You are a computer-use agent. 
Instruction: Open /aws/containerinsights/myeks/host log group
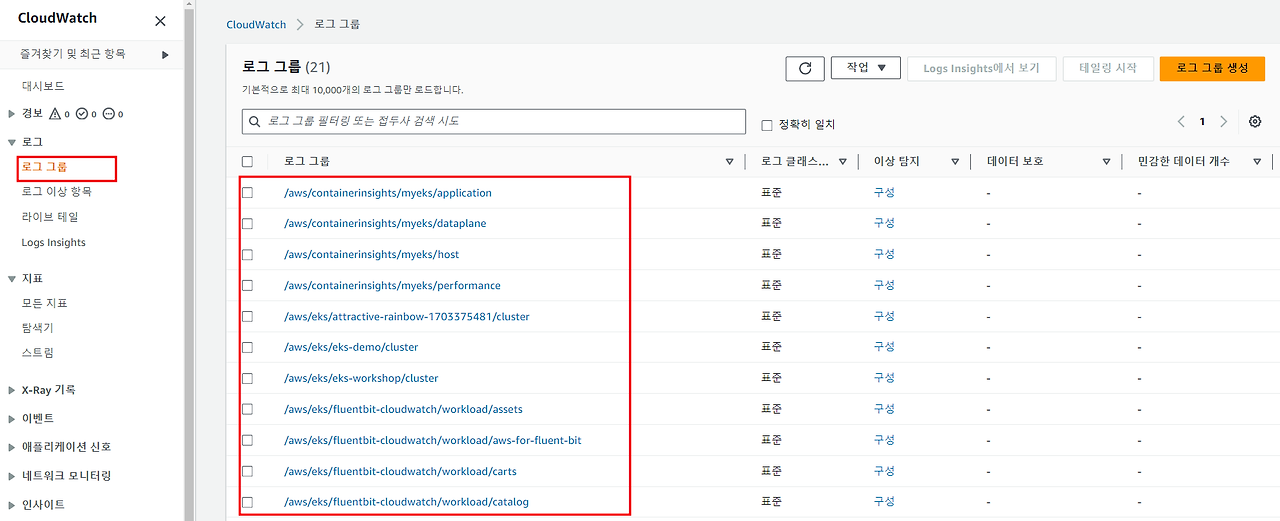pos(372,255)
